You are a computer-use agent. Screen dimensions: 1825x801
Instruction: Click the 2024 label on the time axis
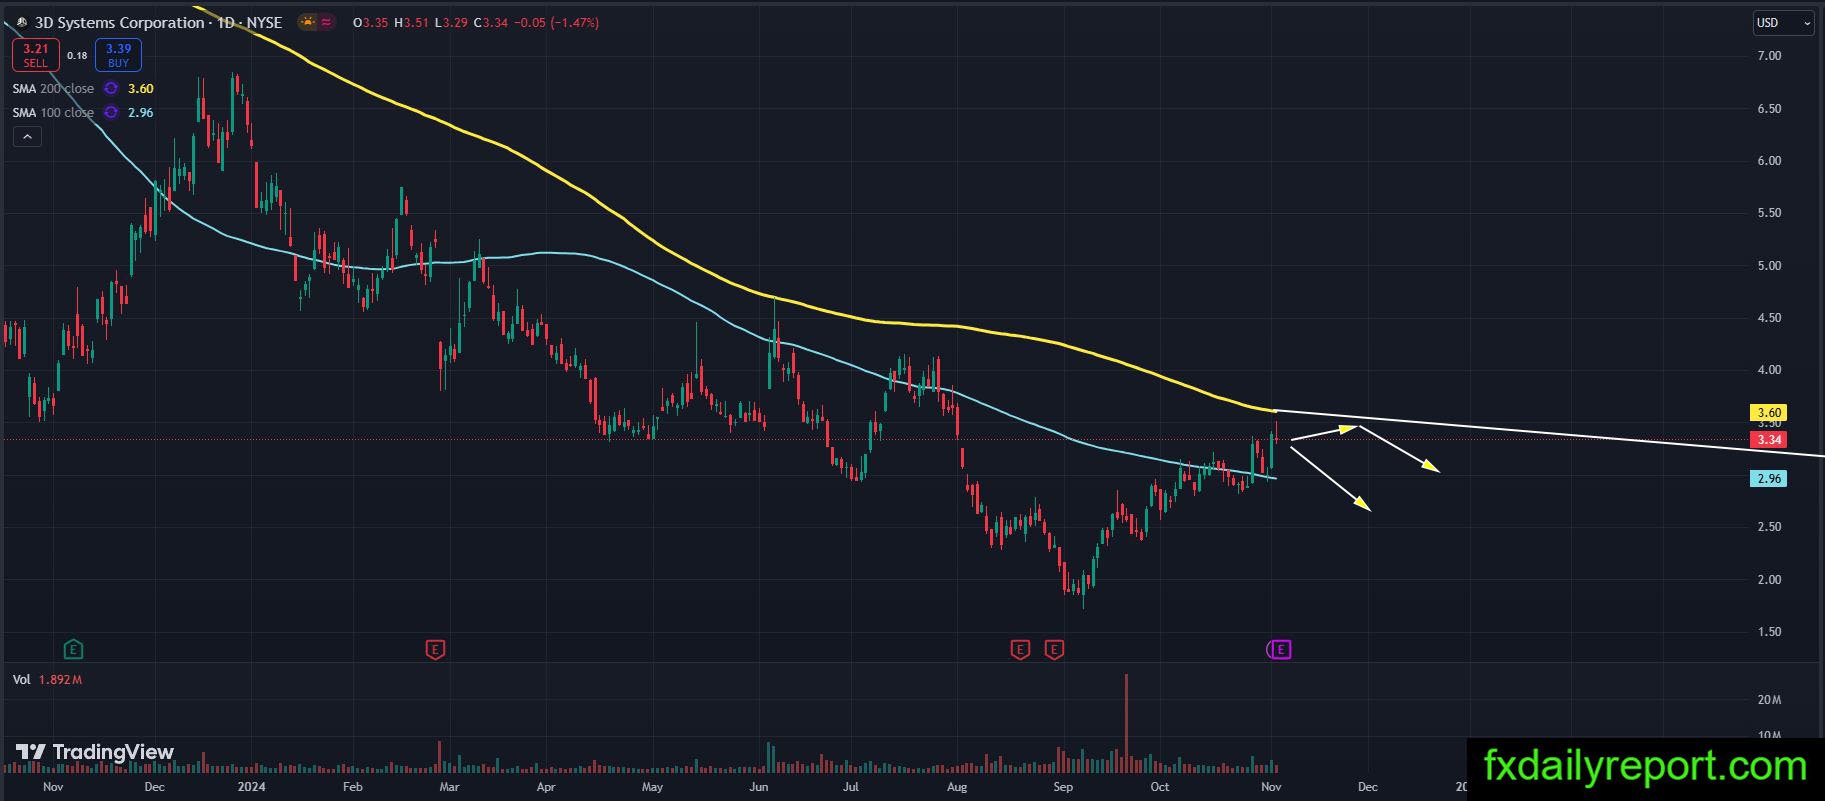coord(251,787)
